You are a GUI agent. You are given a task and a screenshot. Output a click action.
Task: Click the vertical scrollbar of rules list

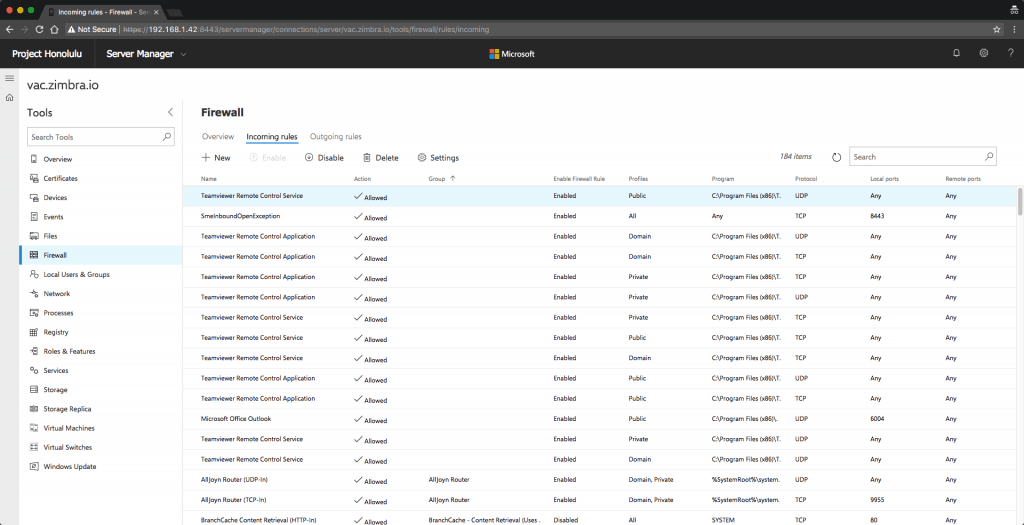(x=1019, y=201)
